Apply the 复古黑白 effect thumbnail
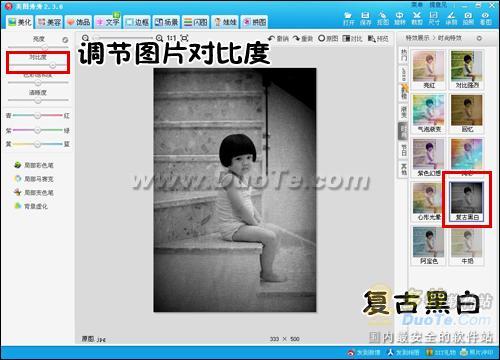 pos(466,201)
